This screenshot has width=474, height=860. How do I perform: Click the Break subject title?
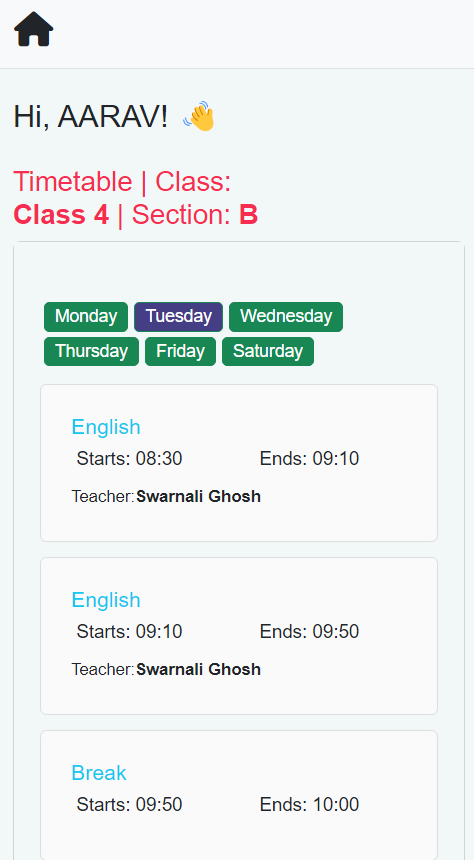tap(99, 772)
